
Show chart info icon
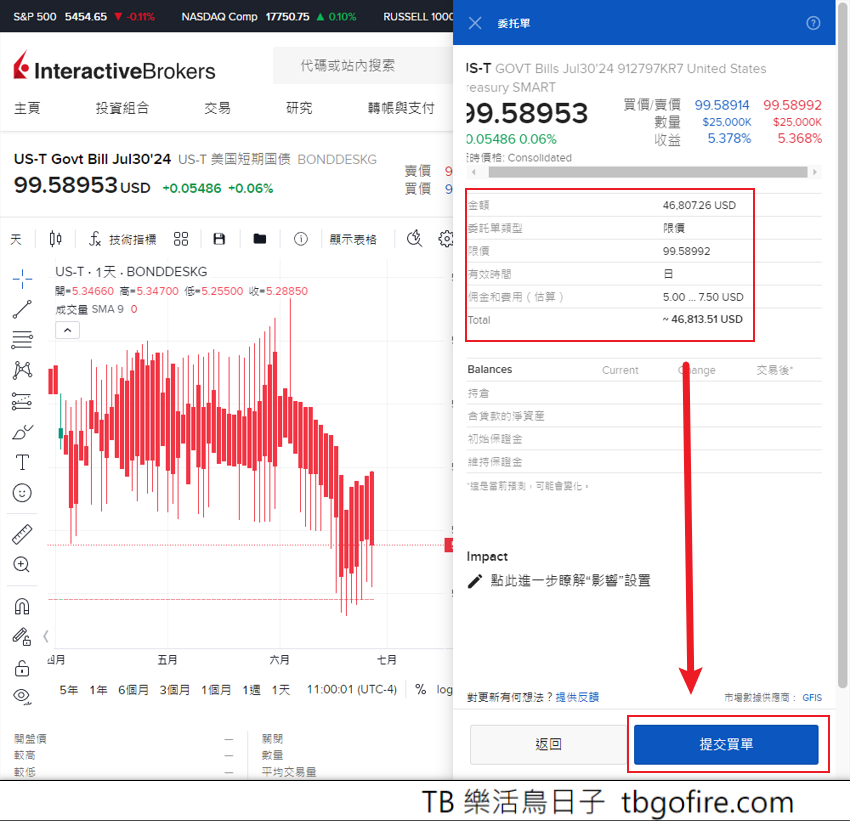[301, 239]
